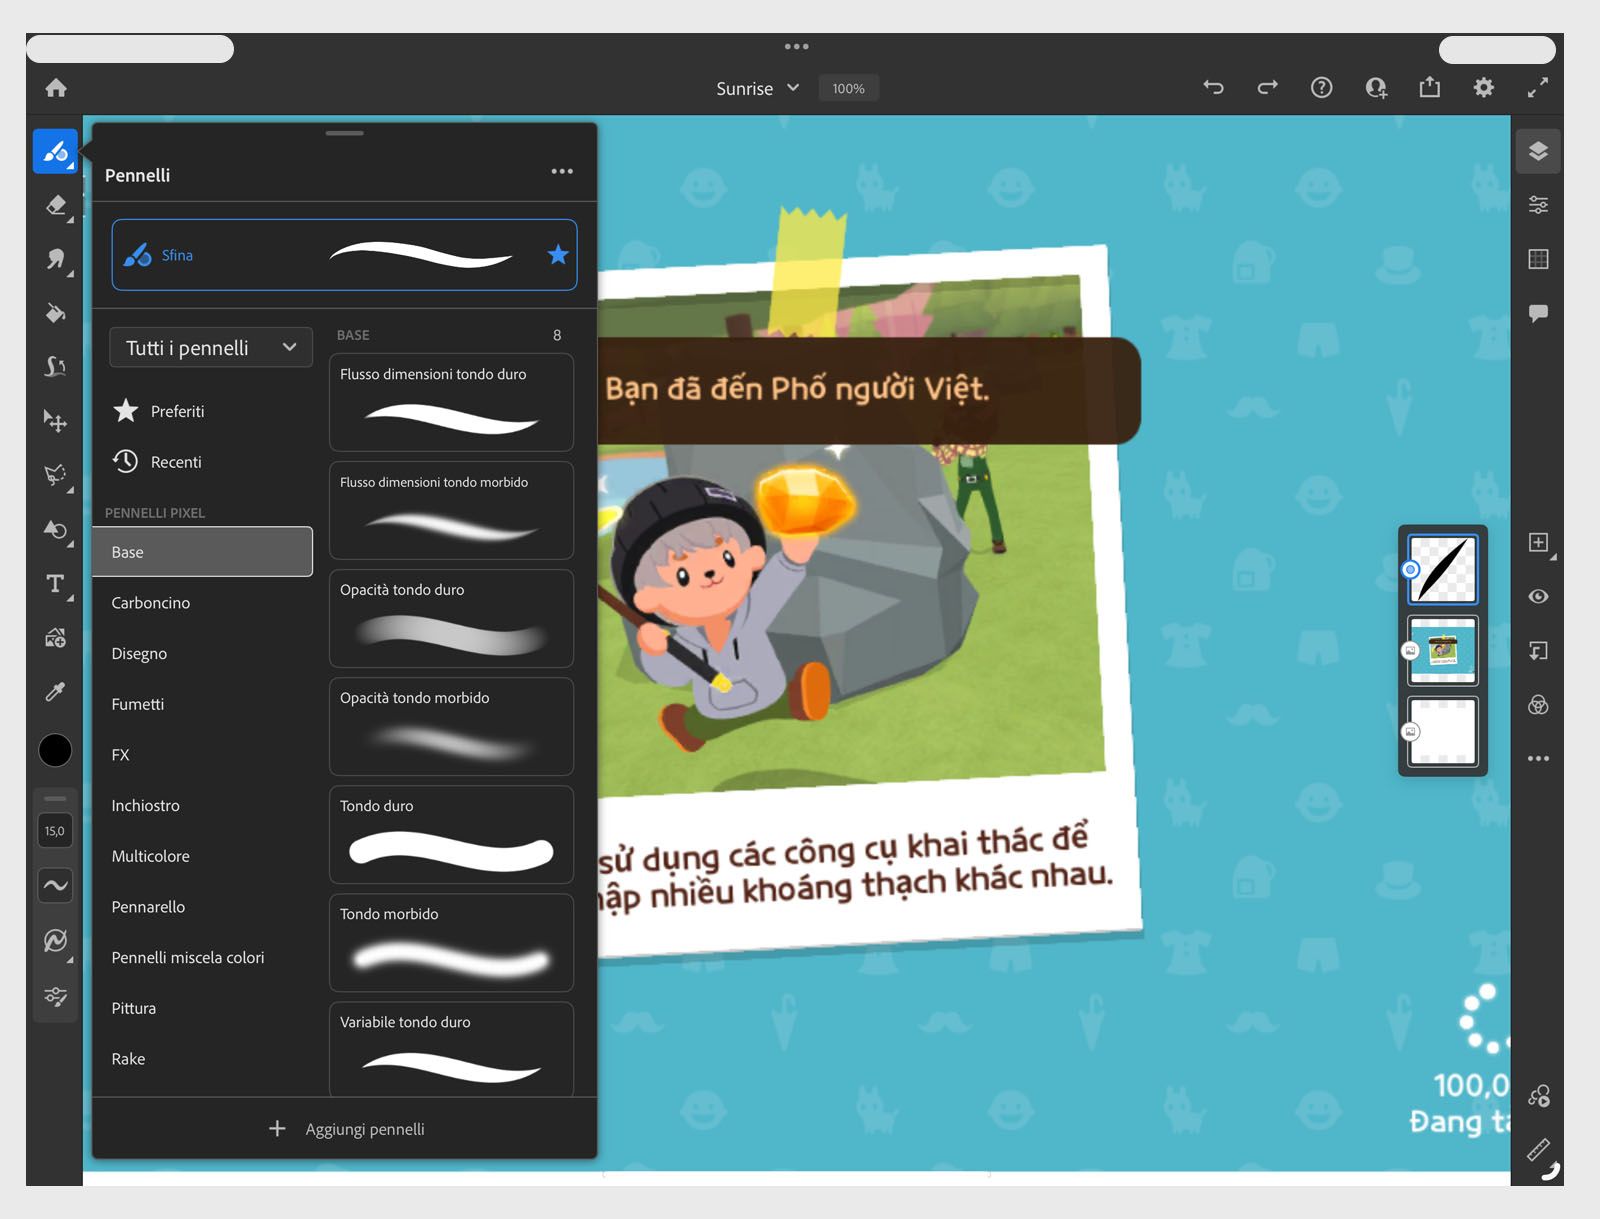The width and height of the screenshot is (1600, 1219).
Task: Select the Disegno brush category
Action: (x=202, y=654)
